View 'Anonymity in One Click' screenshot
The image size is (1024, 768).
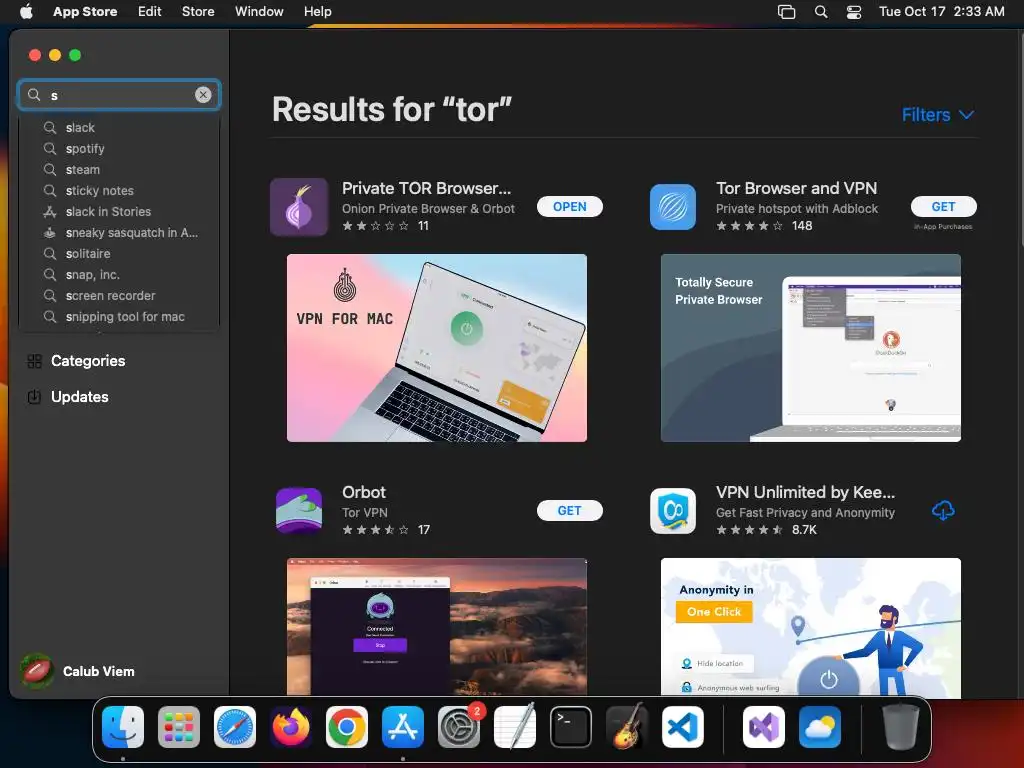(810, 627)
